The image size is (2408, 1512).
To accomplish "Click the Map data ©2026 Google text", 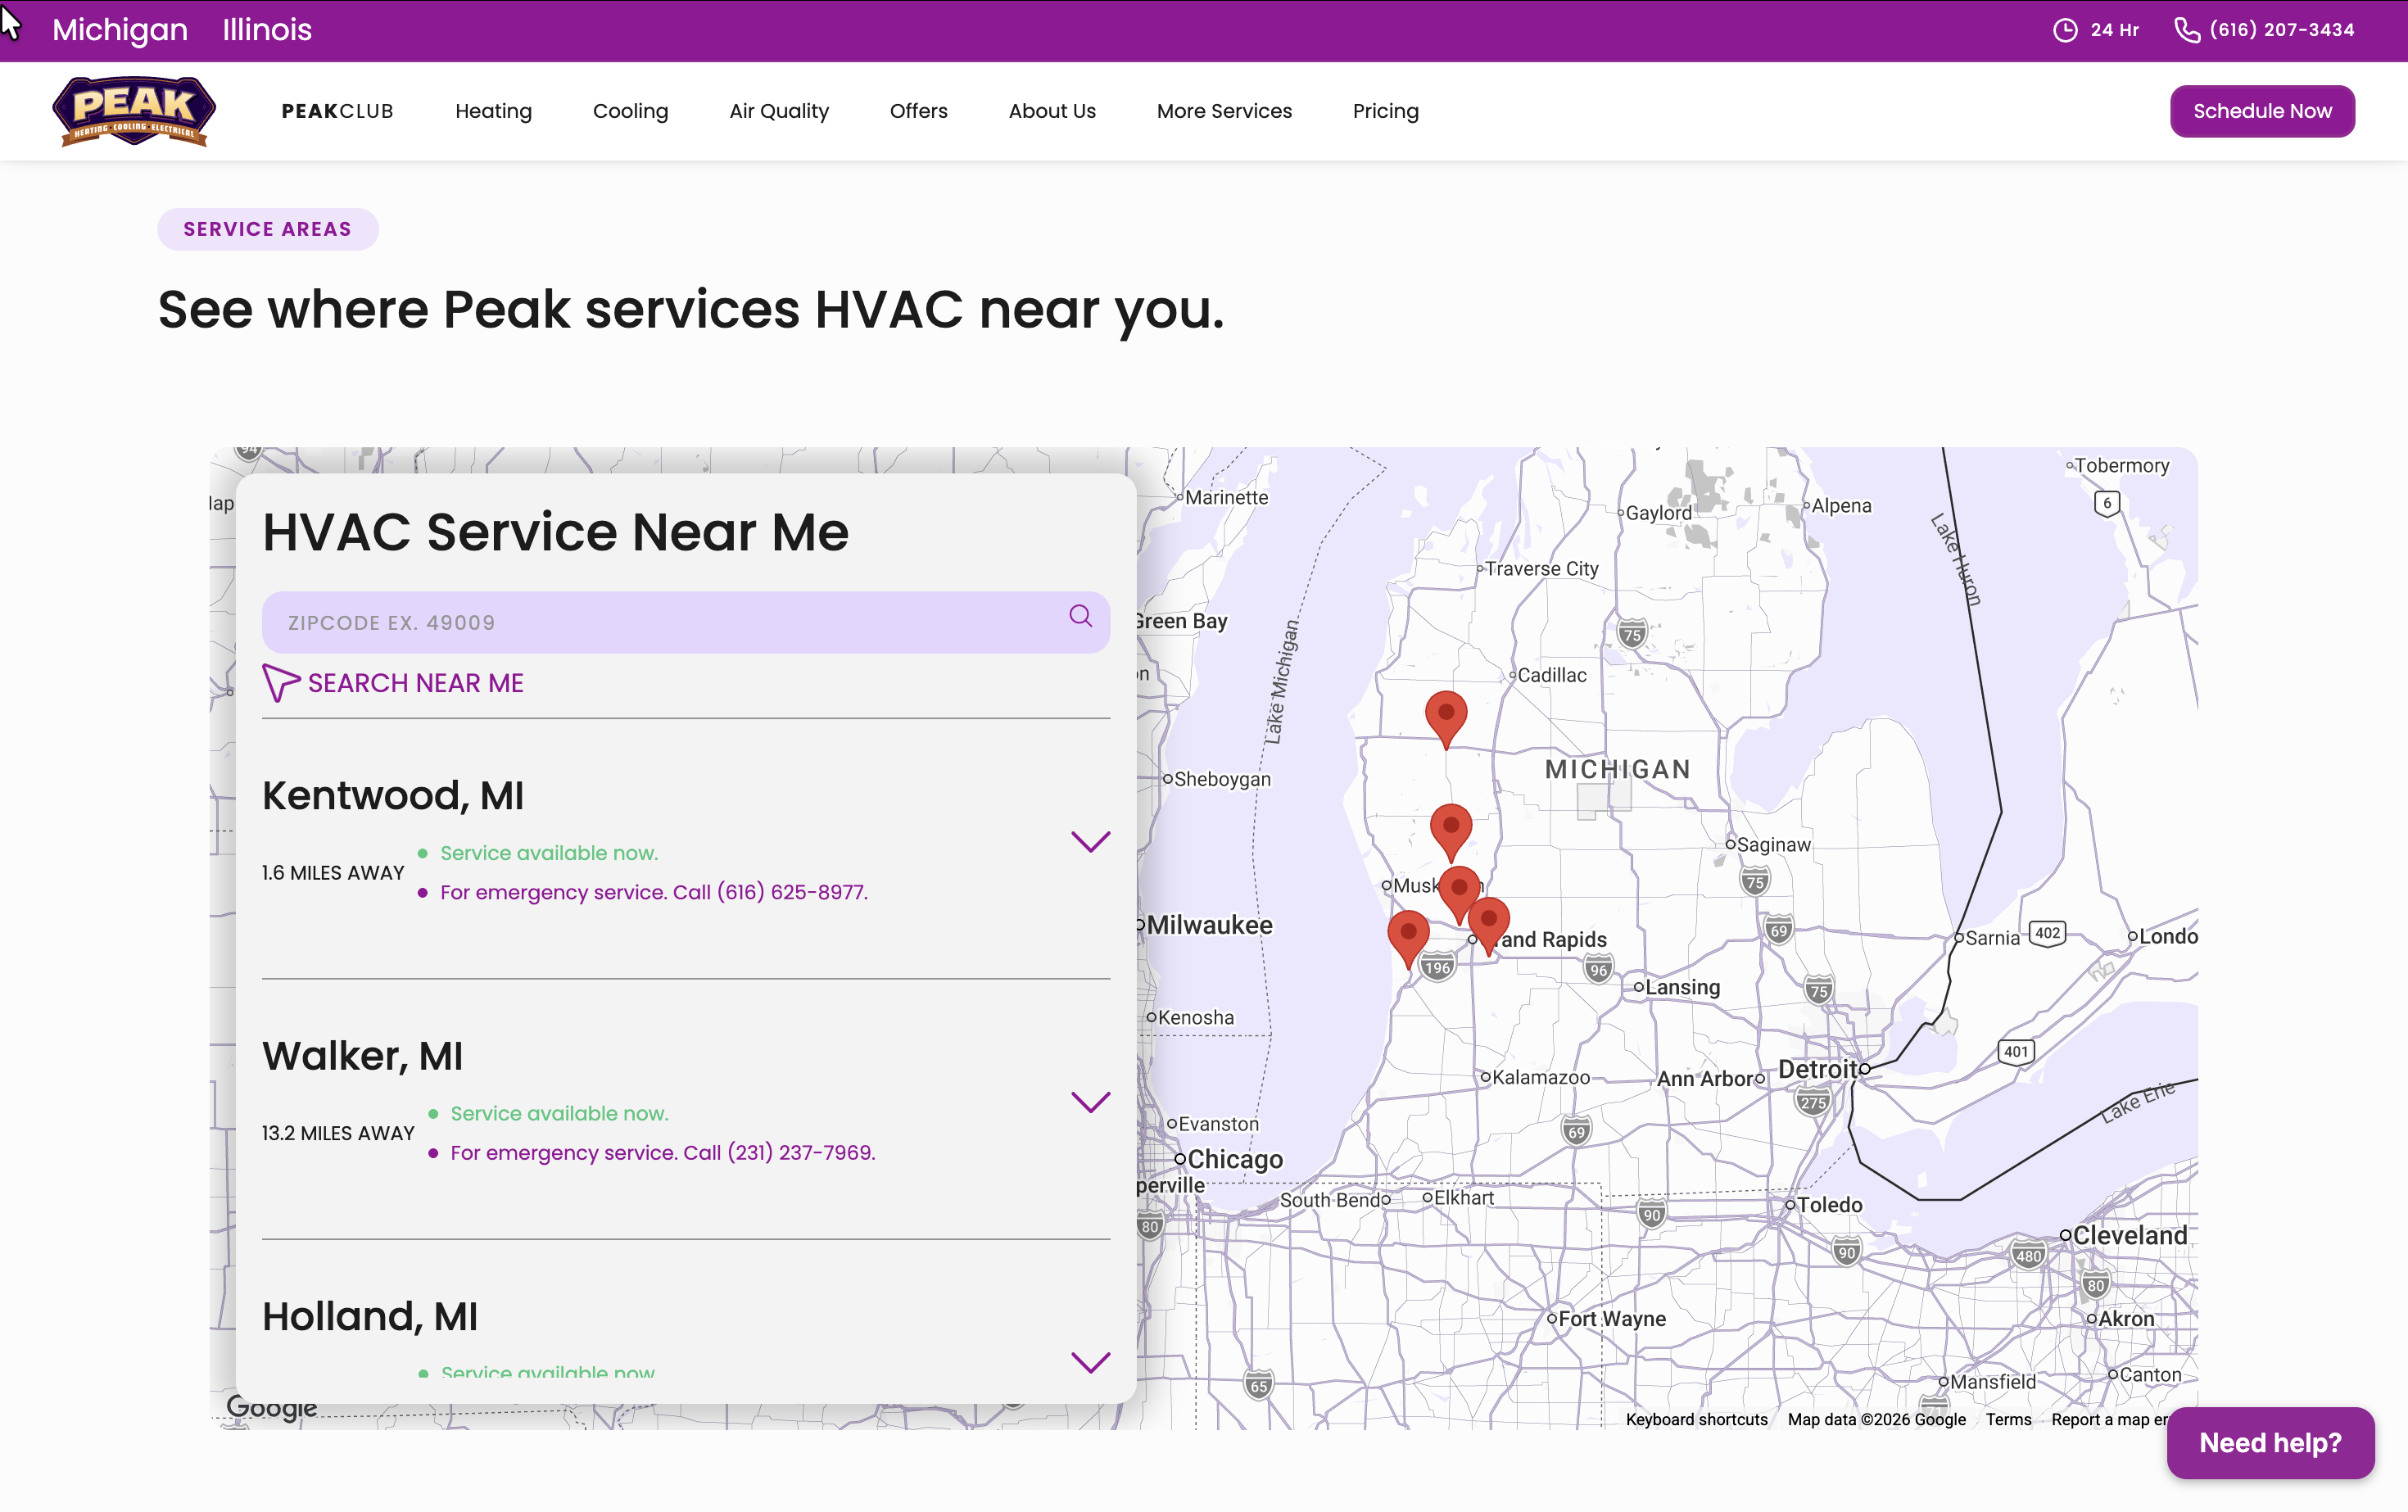I will click(x=1876, y=1419).
